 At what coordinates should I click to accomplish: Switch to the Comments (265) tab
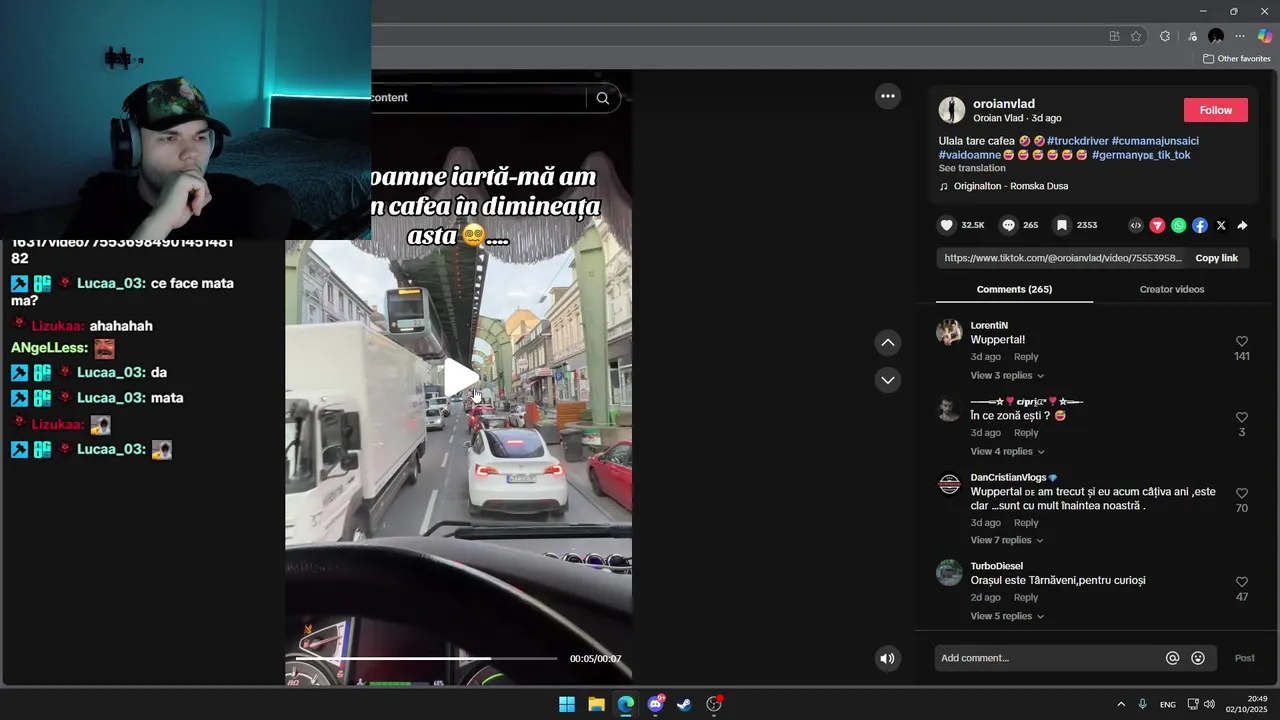coord(1014,289)
